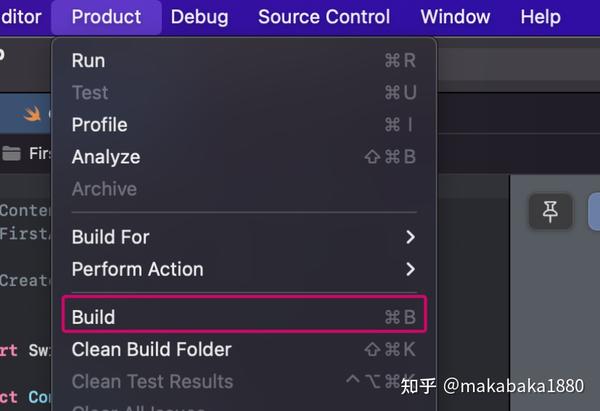Expand the Build For submenu arrow

[x=410, y=237]
